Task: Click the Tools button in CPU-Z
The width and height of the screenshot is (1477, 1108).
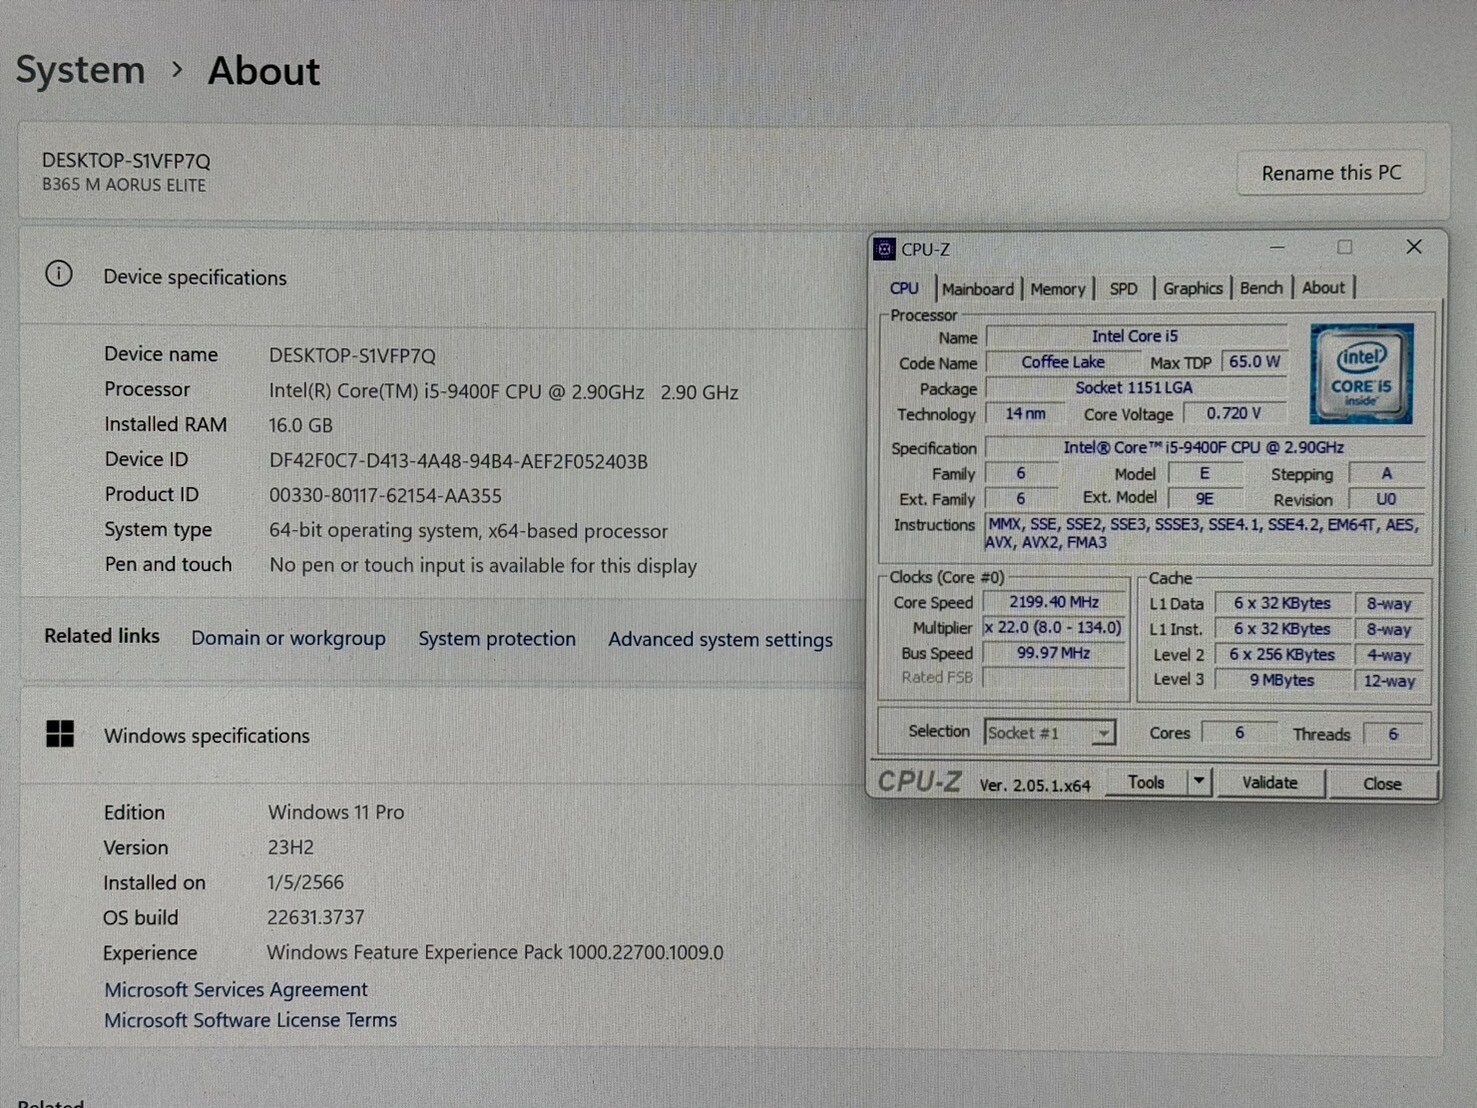Action: [x=1146, y=782]
